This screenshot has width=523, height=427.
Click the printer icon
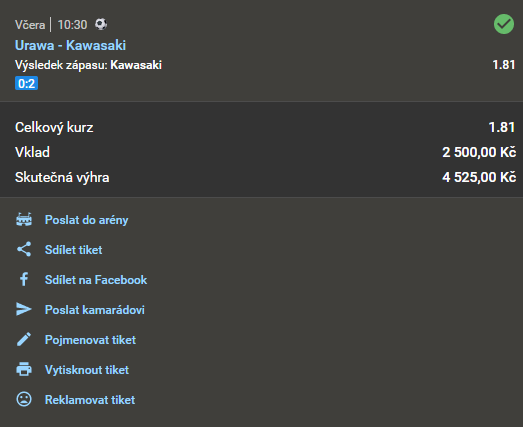24,369
